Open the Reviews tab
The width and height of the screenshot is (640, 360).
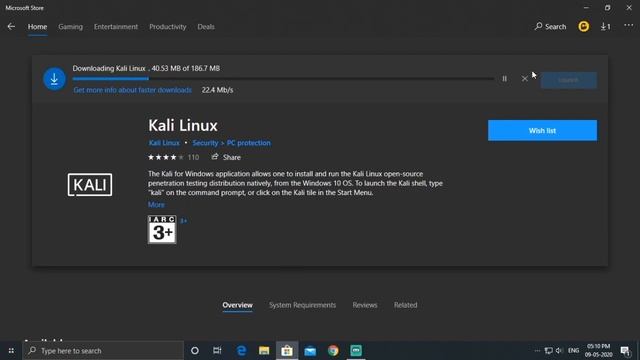[365, 305]
